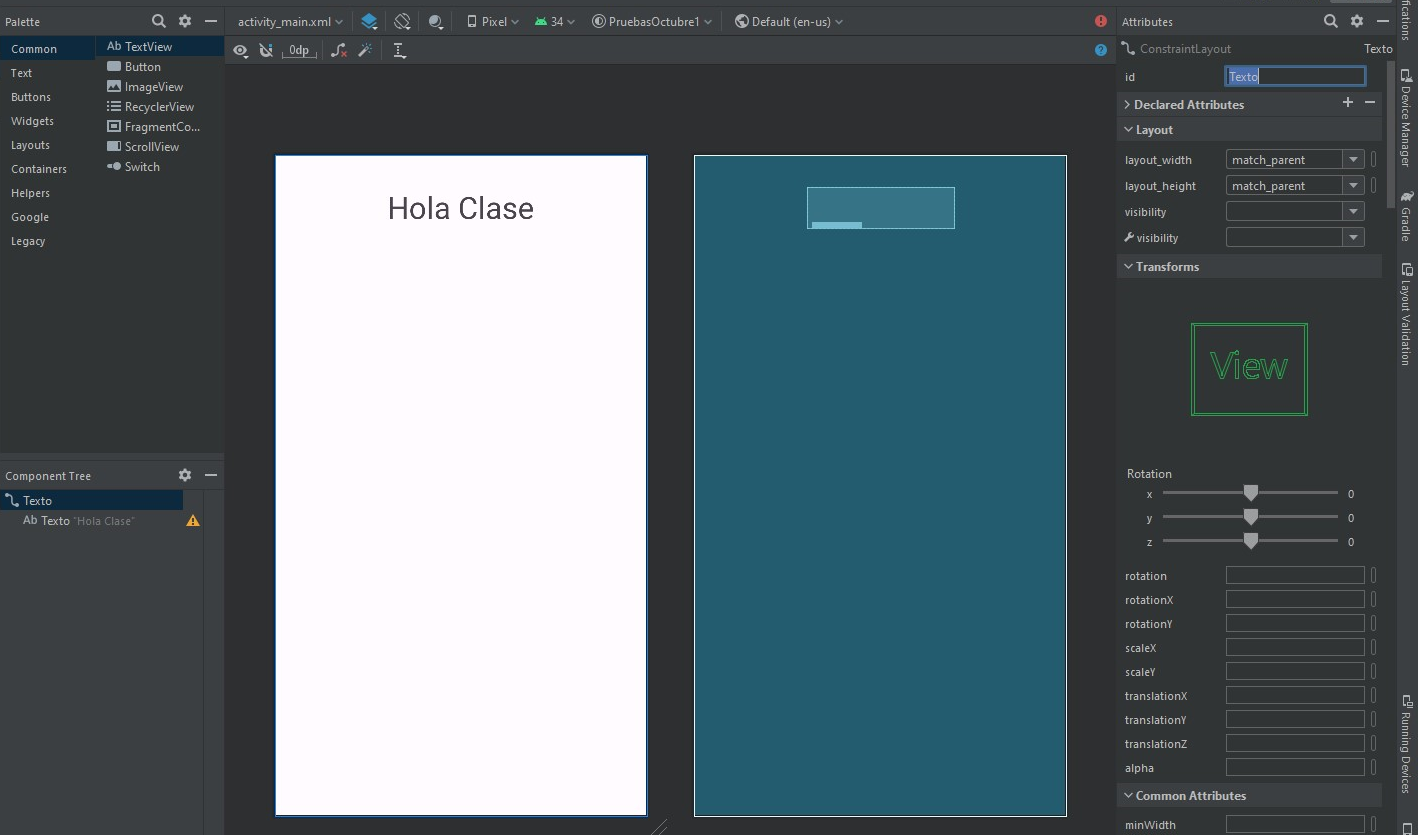
Task: Click the red error indicator icon
Action: pos(1101,21)
